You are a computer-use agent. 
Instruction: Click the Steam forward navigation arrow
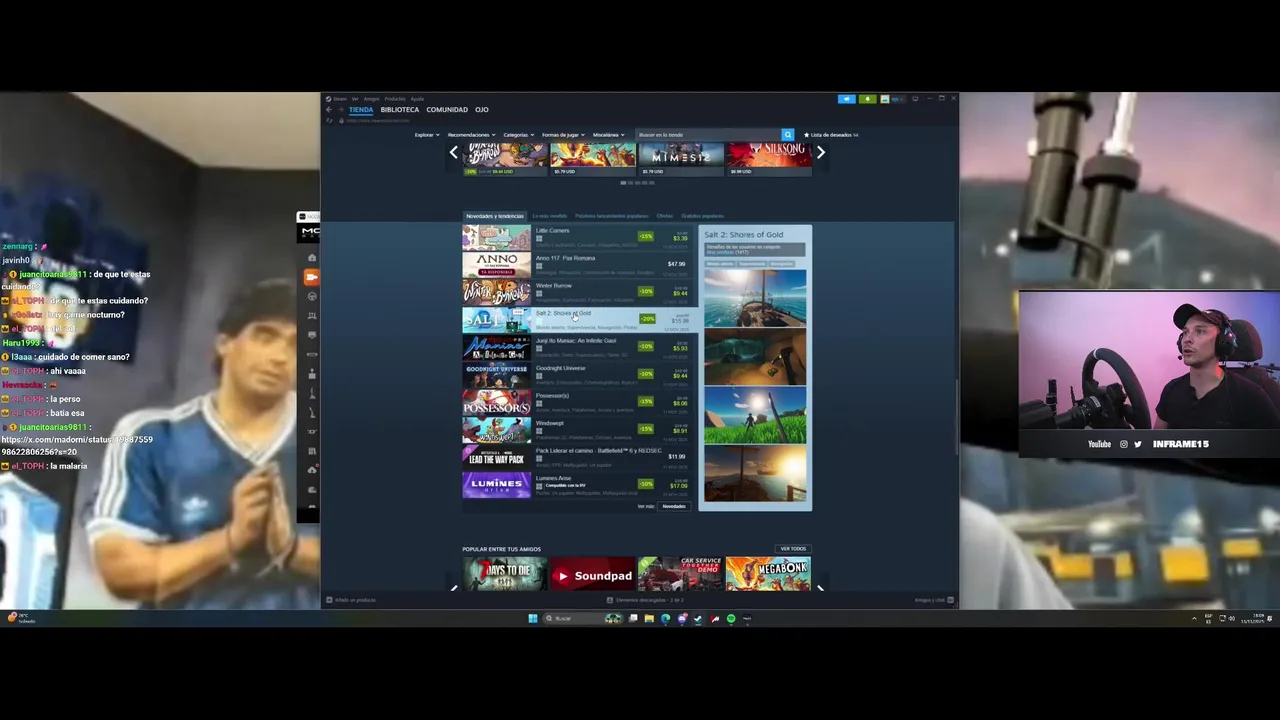pos(341,109)
